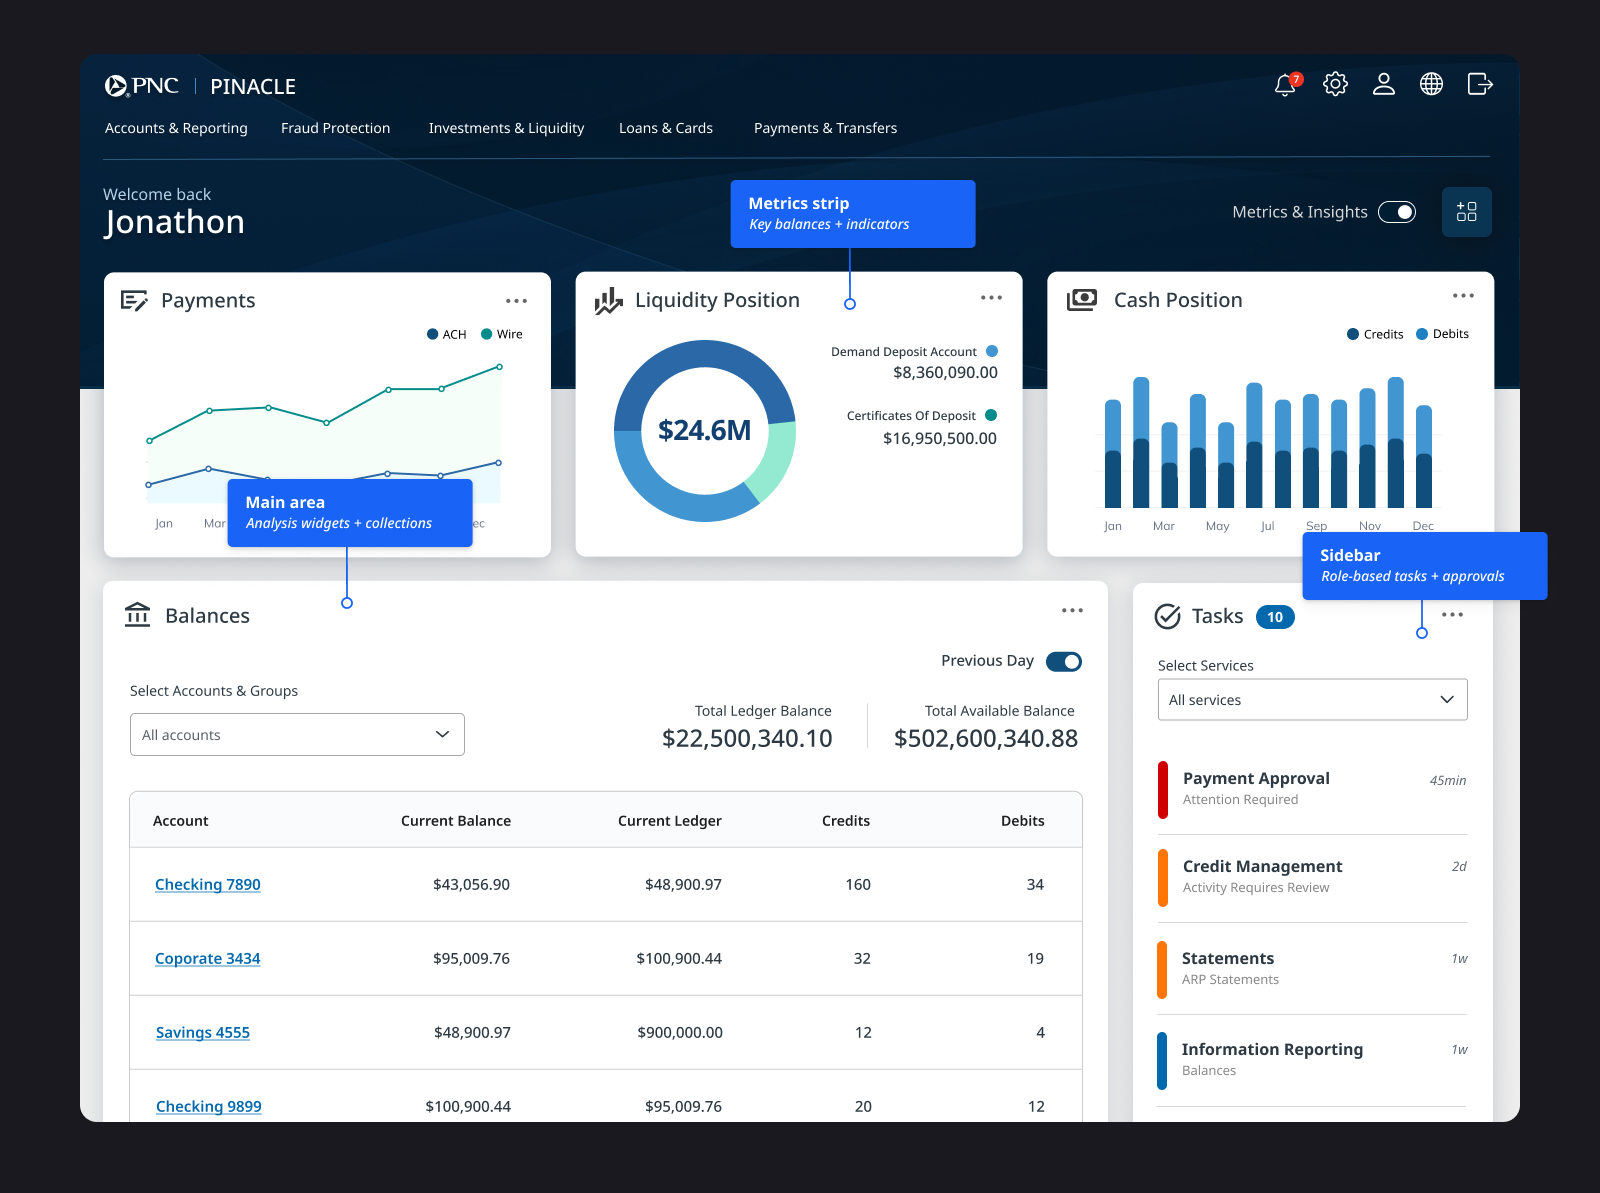1600x1193 pixels.
Task: Open Cash Position card options menu
Action: (x=1463, y=296)
